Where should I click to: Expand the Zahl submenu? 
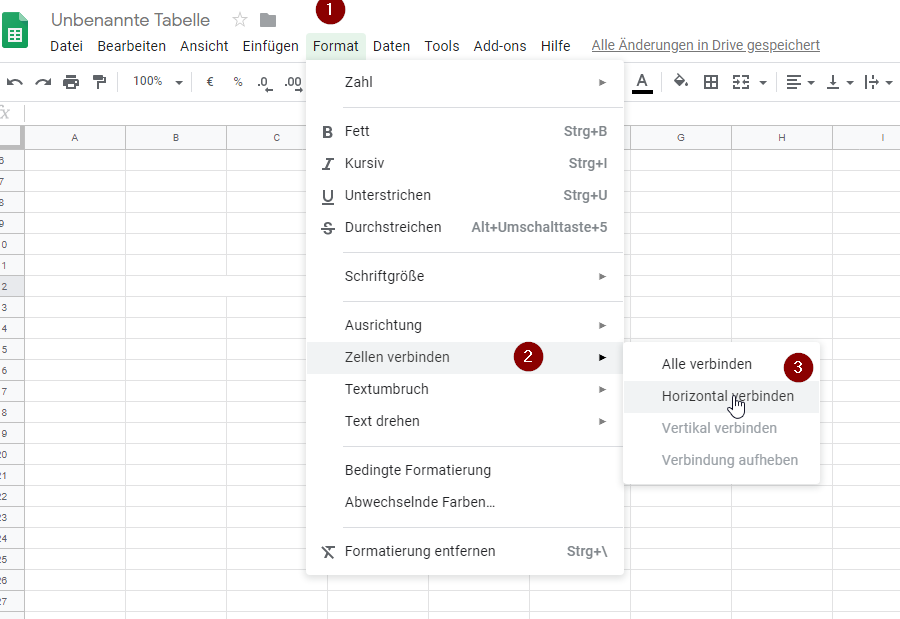(465, 82)
